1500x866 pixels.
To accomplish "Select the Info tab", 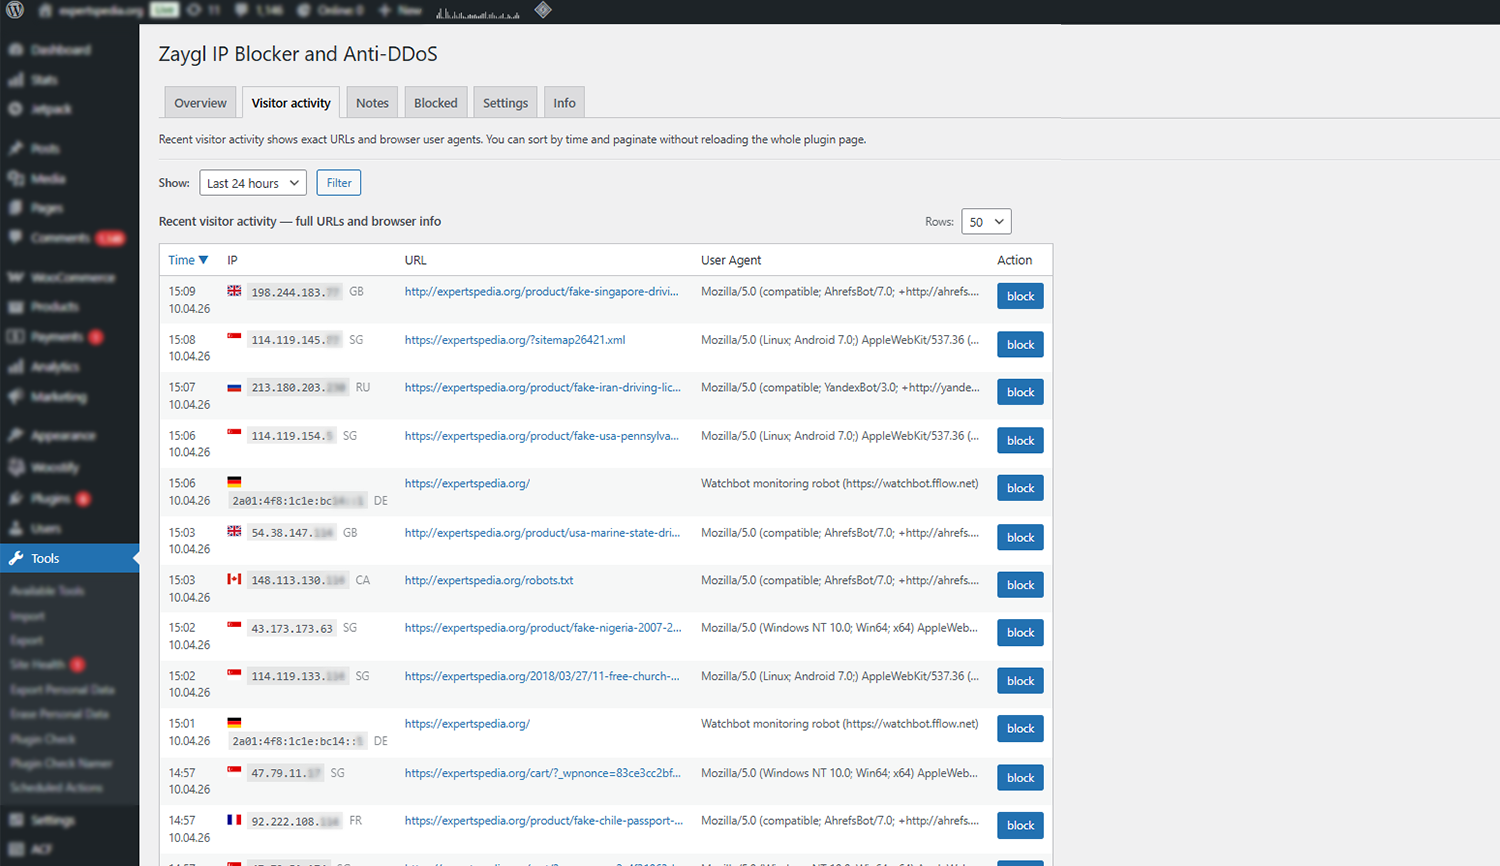I will point(564,102).
